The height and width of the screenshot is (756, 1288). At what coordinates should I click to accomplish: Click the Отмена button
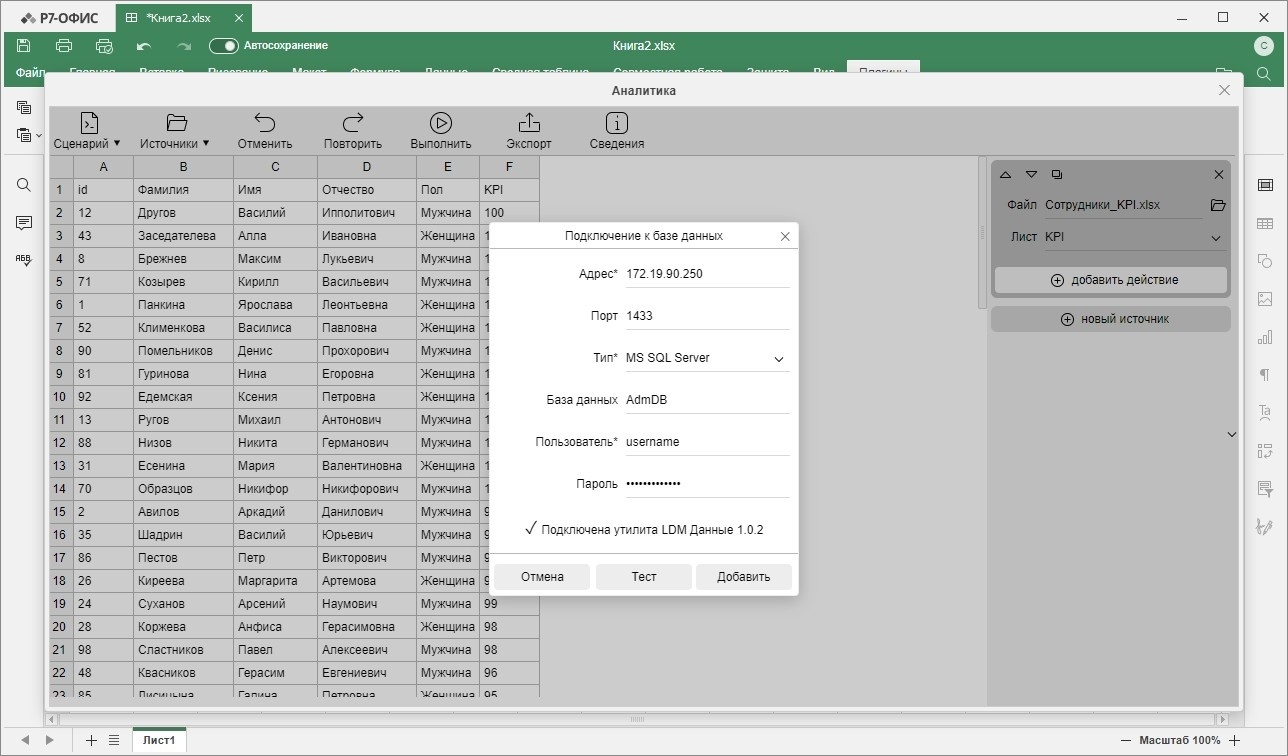[x=542, y=577]
